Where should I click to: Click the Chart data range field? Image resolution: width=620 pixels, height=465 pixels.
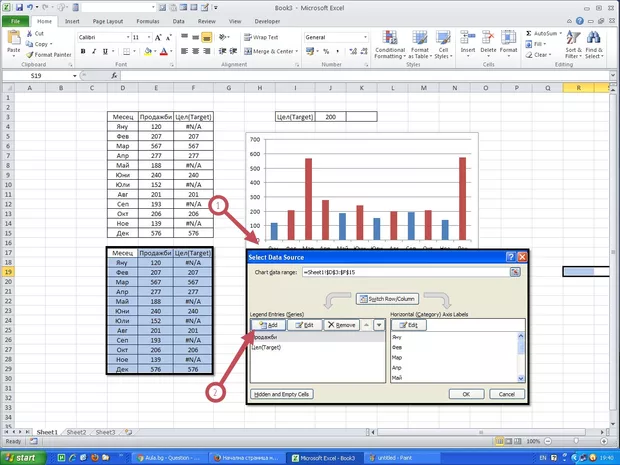406,272
